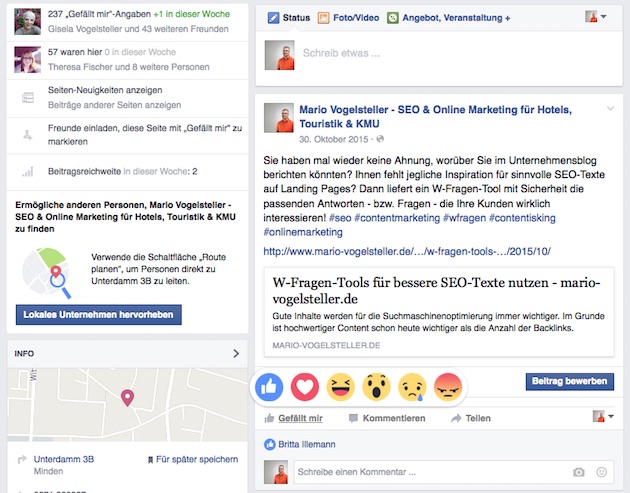Click Für später speichern link
The height and width of the screenshot is (493, 630).
coord(193,459)
